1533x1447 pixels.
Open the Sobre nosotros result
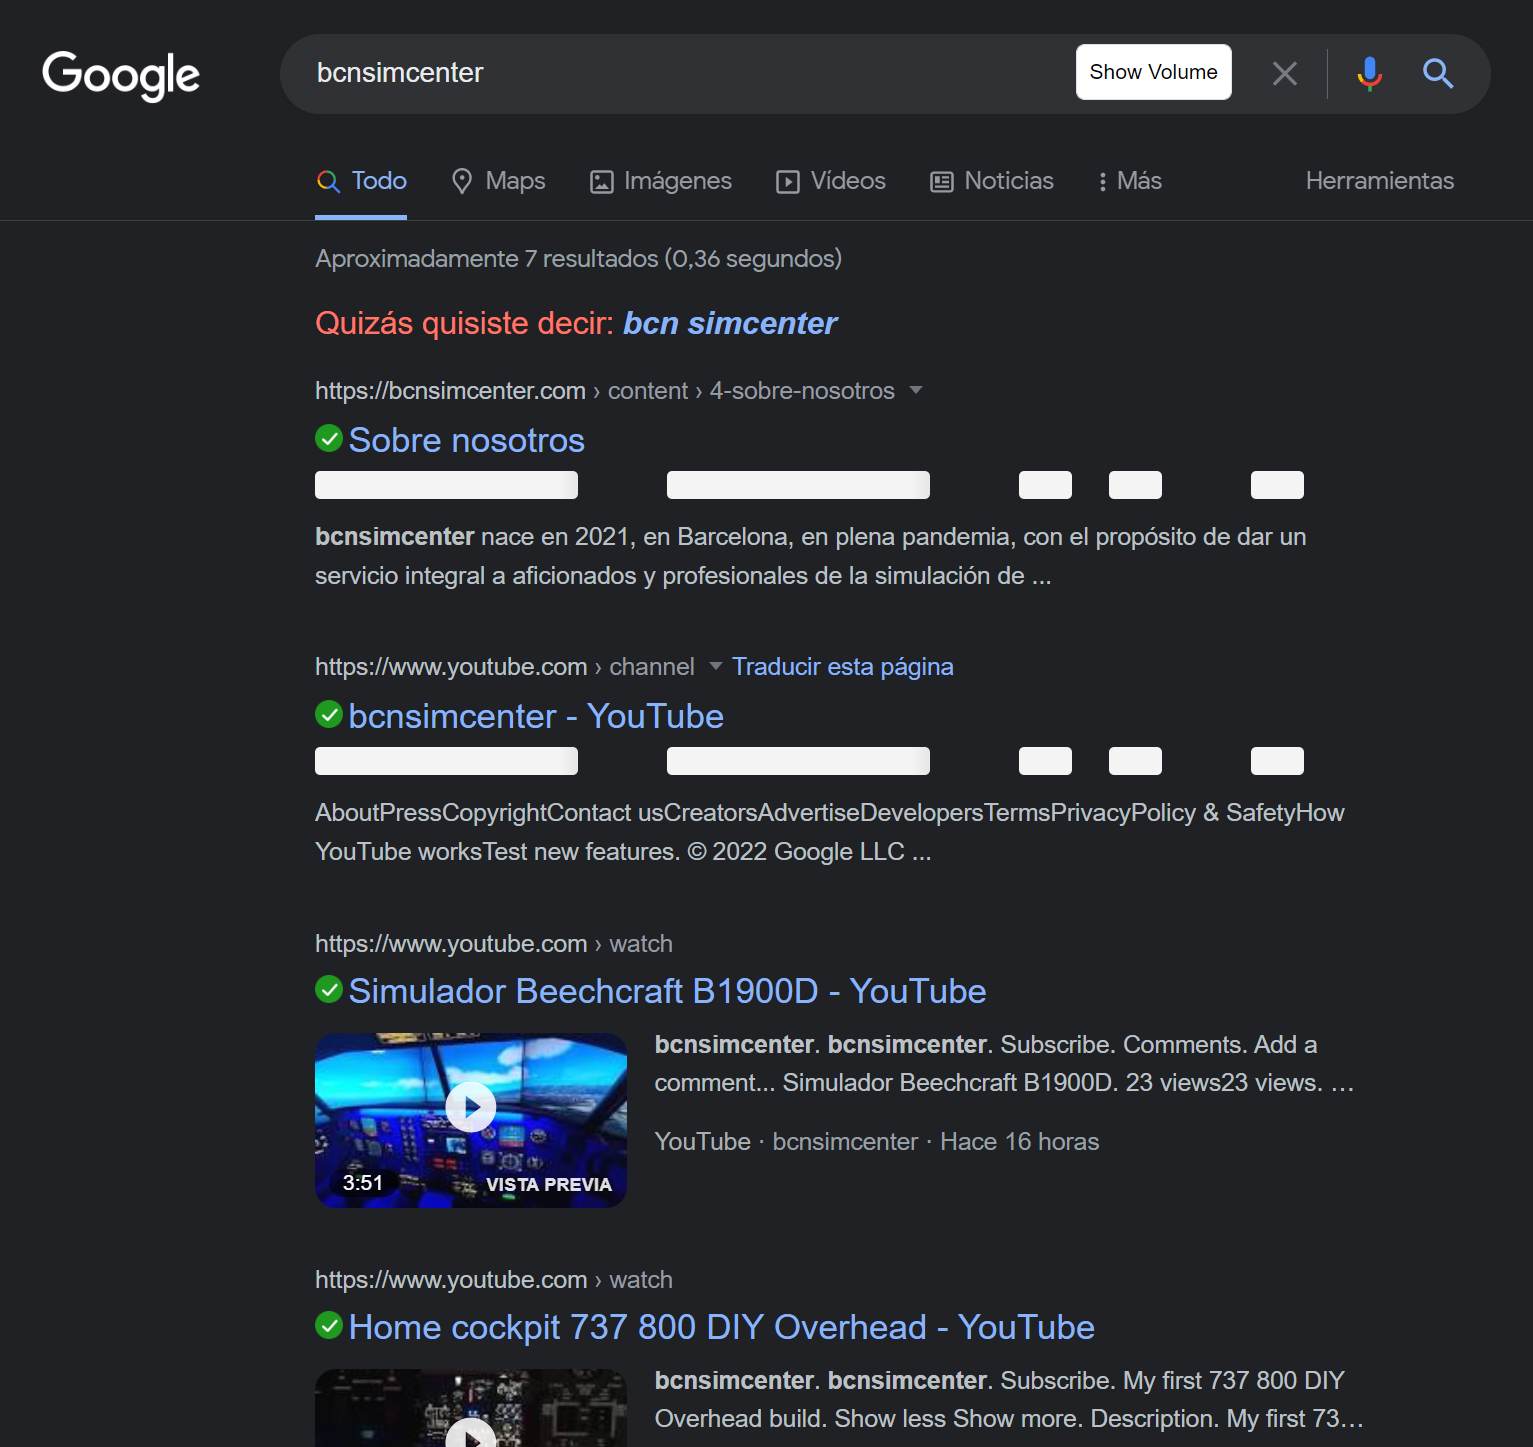[x=466, y=440]
